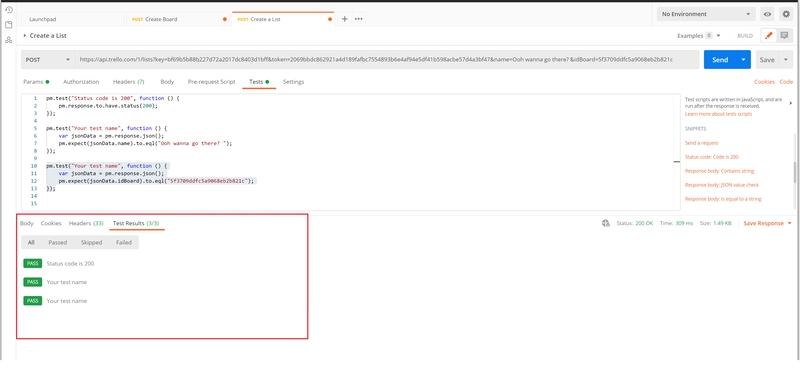This screenshot has height=386, width=800.
Task: Open the APIs sidebar icon
Action: [9, 40]
